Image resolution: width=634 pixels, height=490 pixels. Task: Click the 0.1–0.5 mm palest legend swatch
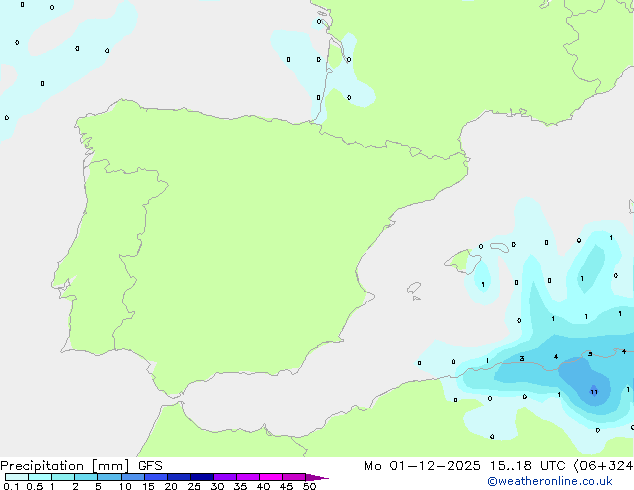17,477
